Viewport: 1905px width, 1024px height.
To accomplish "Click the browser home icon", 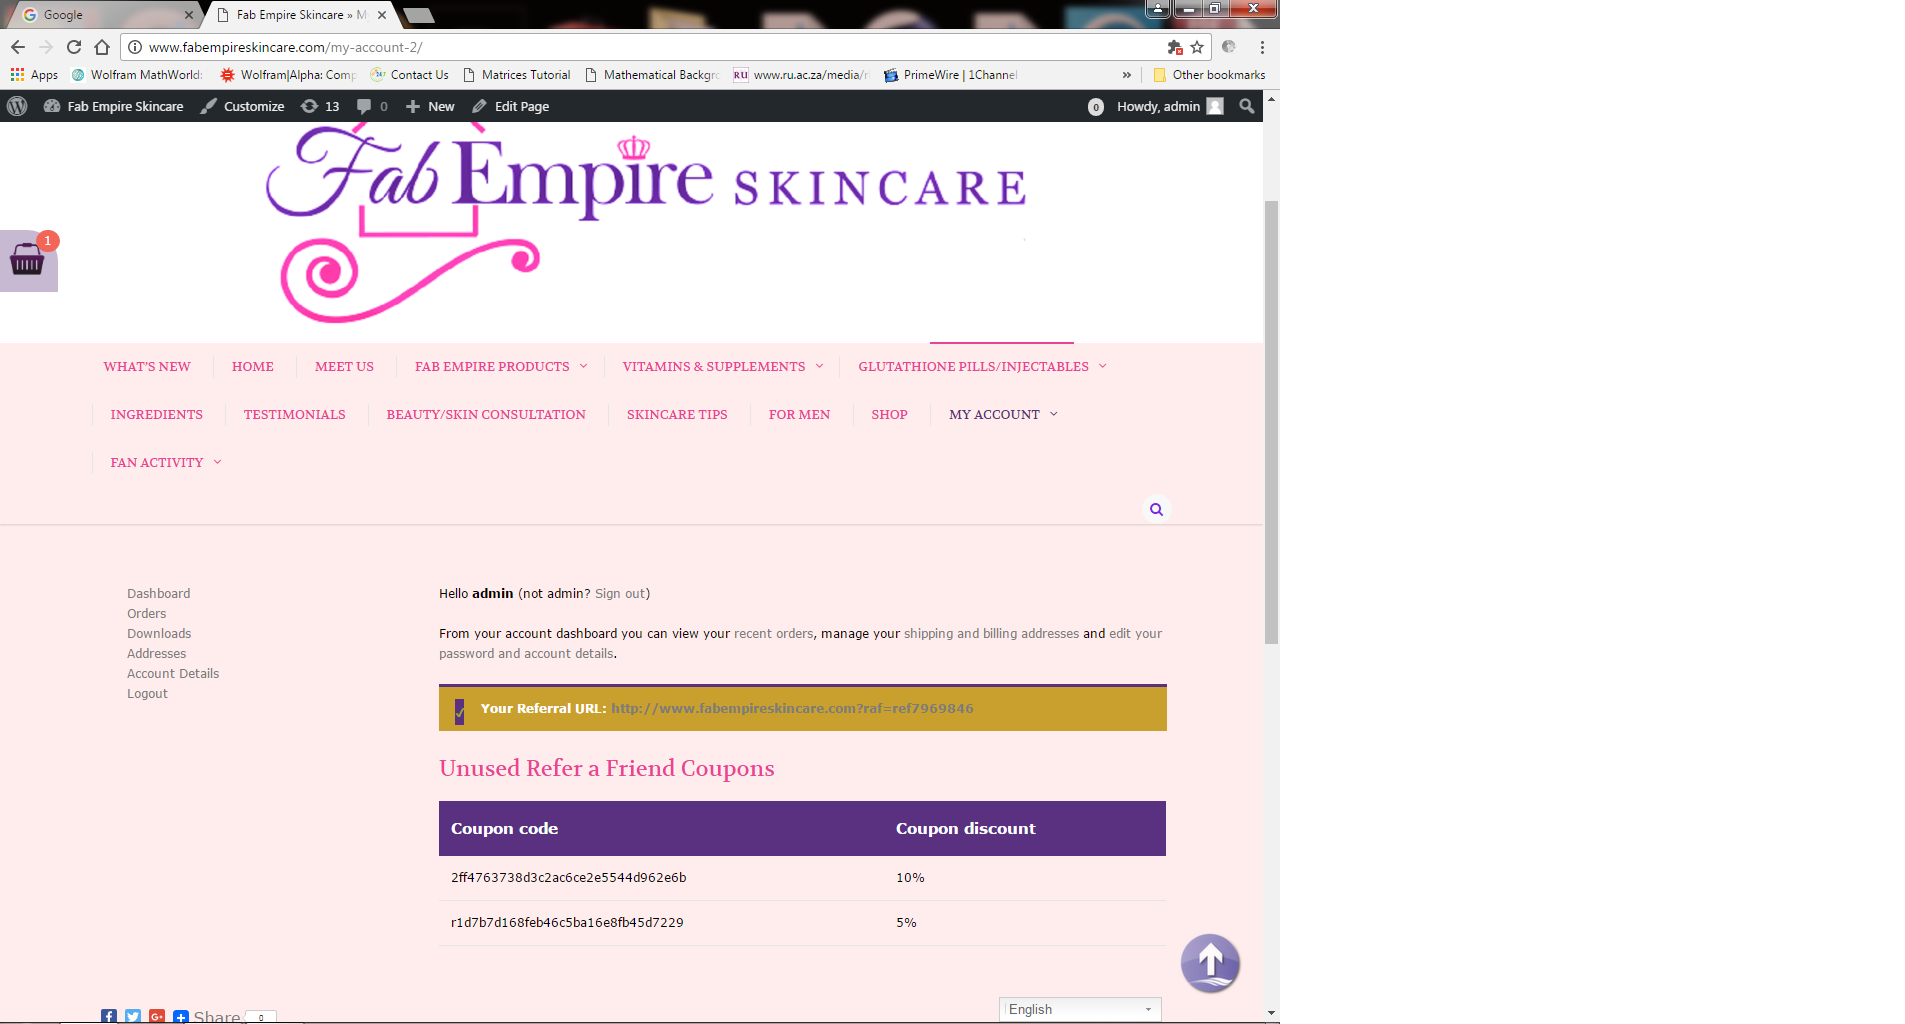I will pos(102,47).
